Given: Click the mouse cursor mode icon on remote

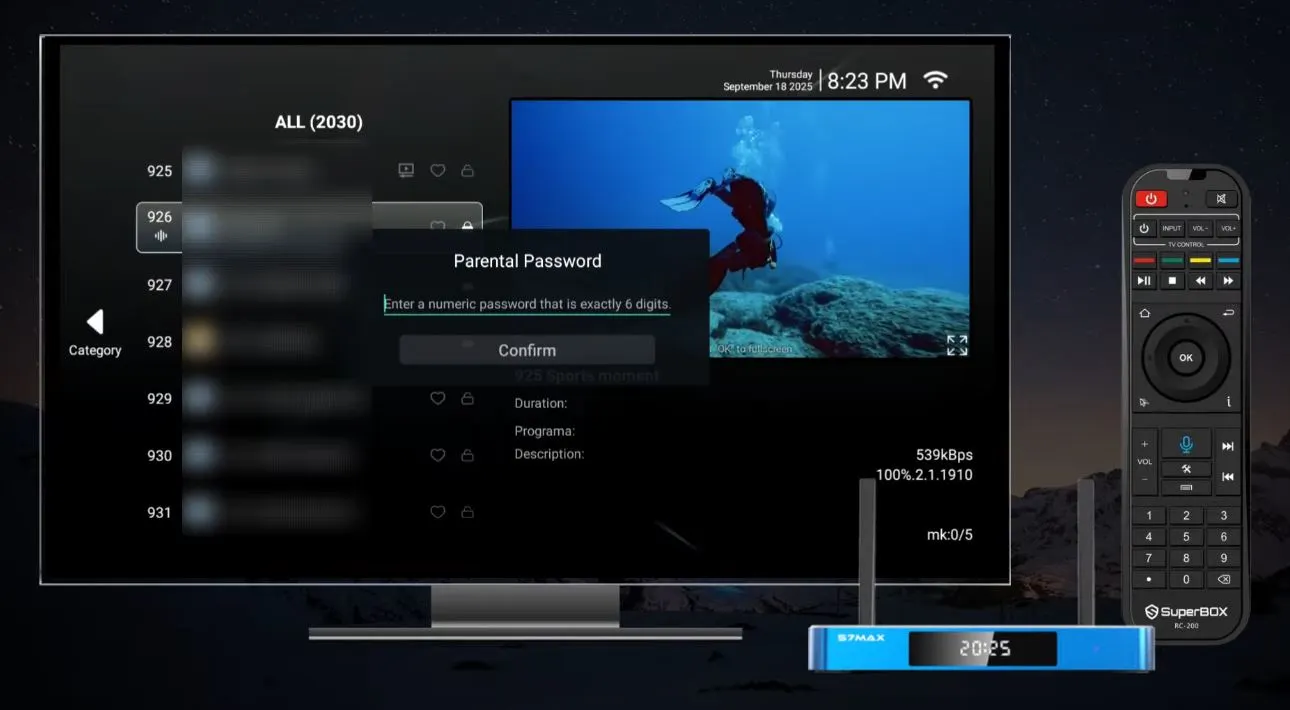Looking at the screenshot, I should pyautogui.click(x=1144, y=402).
